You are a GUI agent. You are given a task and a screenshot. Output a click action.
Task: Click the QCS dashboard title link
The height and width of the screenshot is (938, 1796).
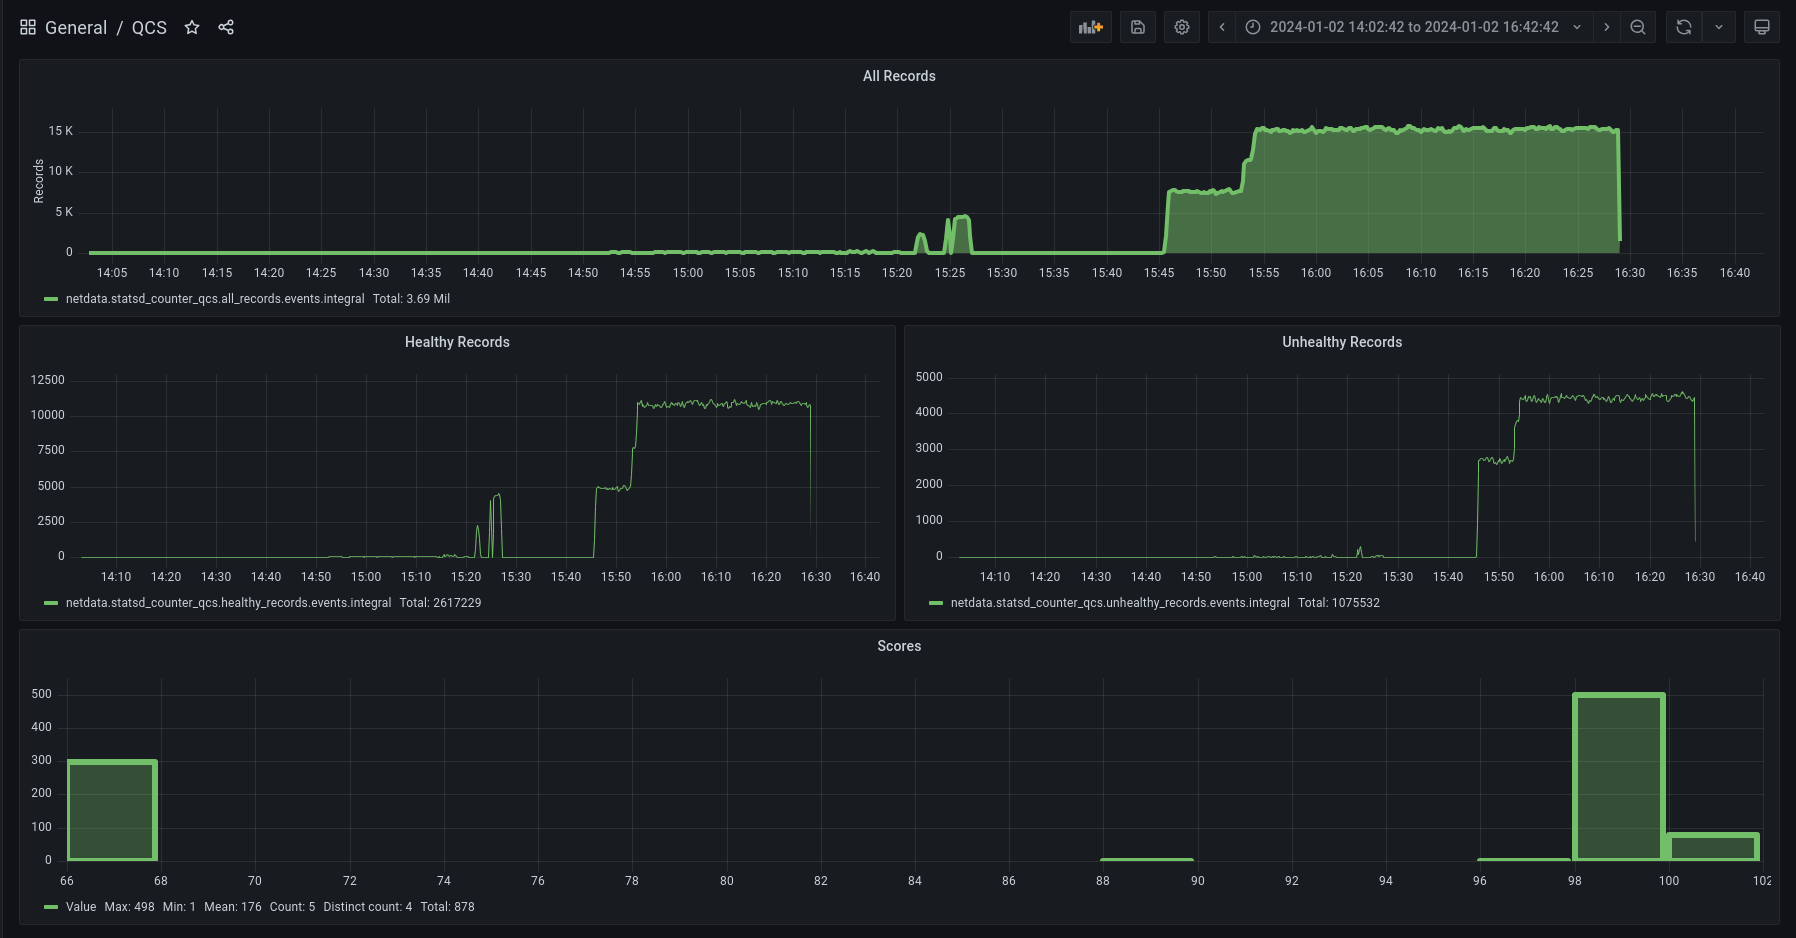149,27
